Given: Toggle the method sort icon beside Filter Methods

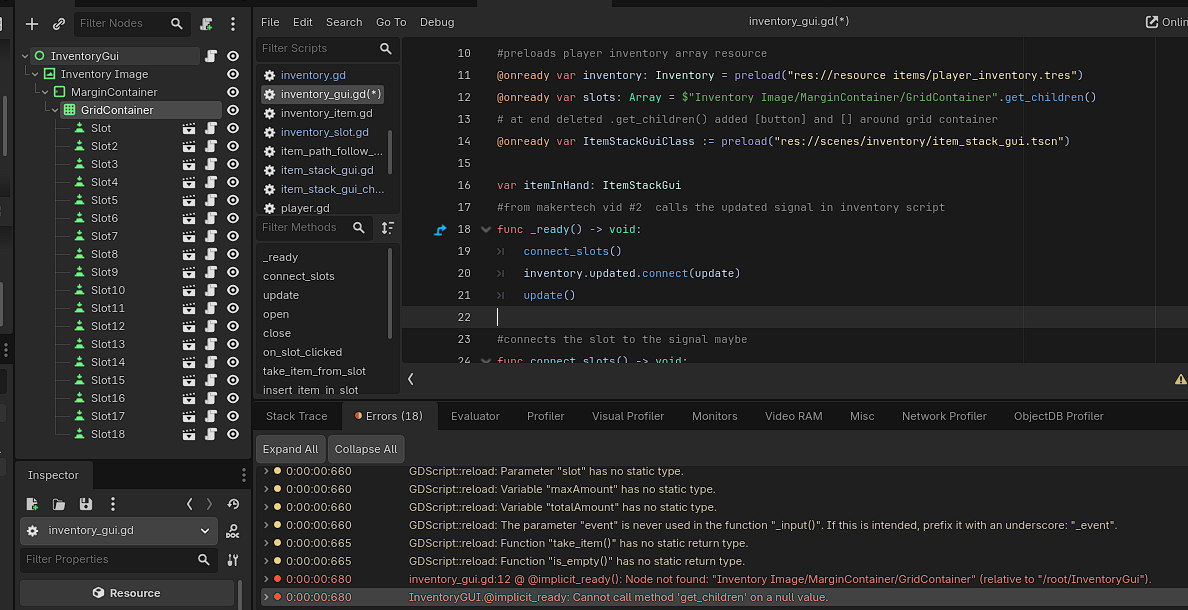Looking at the screenshot, I should [x=388, y=228].
